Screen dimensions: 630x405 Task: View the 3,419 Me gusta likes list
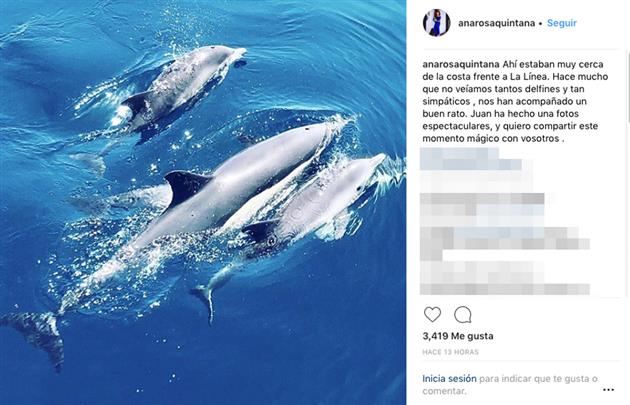[x=458, y=336]
